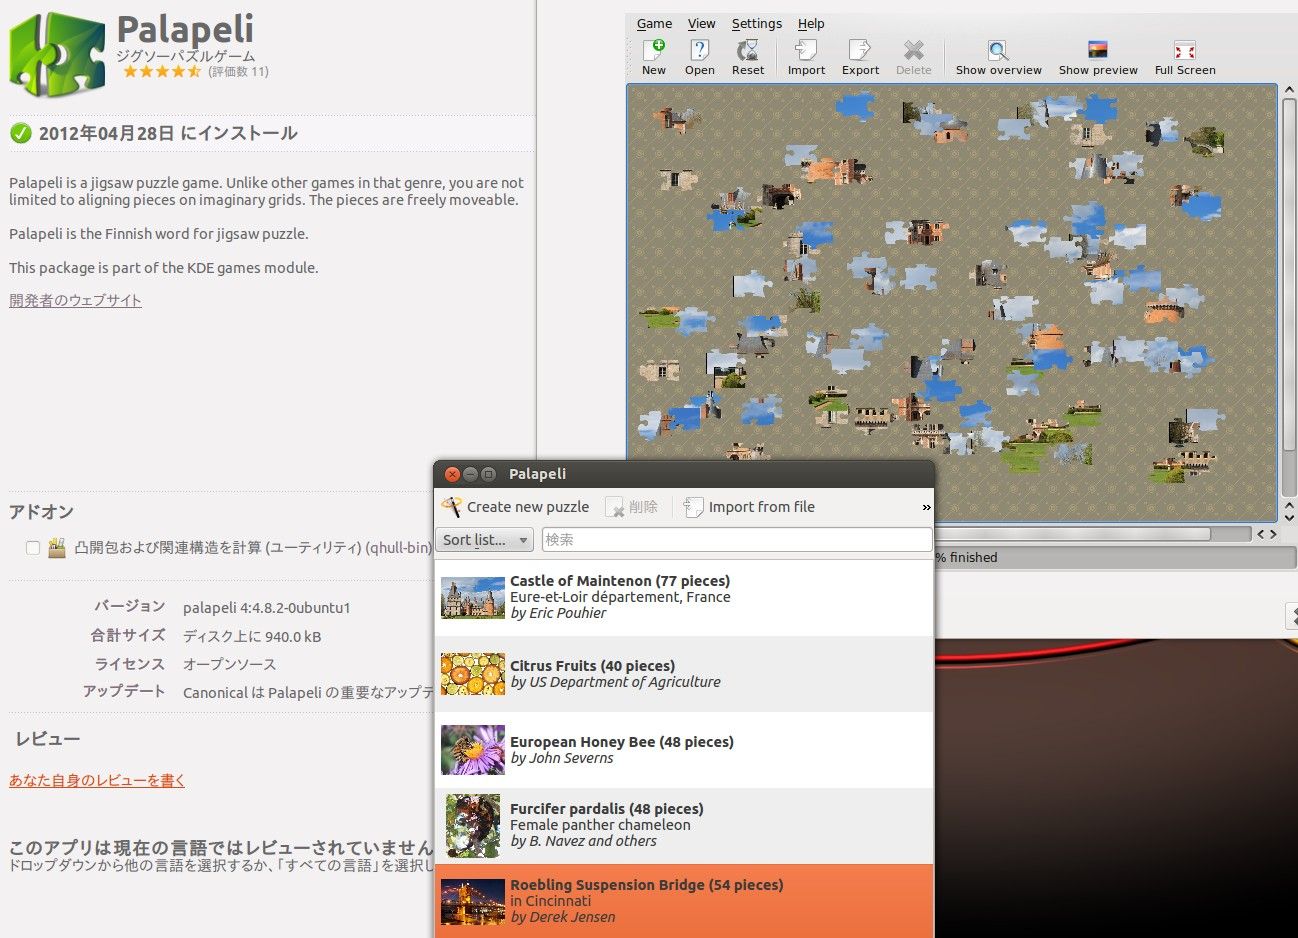Click 'Roebling Suspension Bridge (54 pieces)' title
This screenshot has height=938, width=1298.
click(647, 885)
